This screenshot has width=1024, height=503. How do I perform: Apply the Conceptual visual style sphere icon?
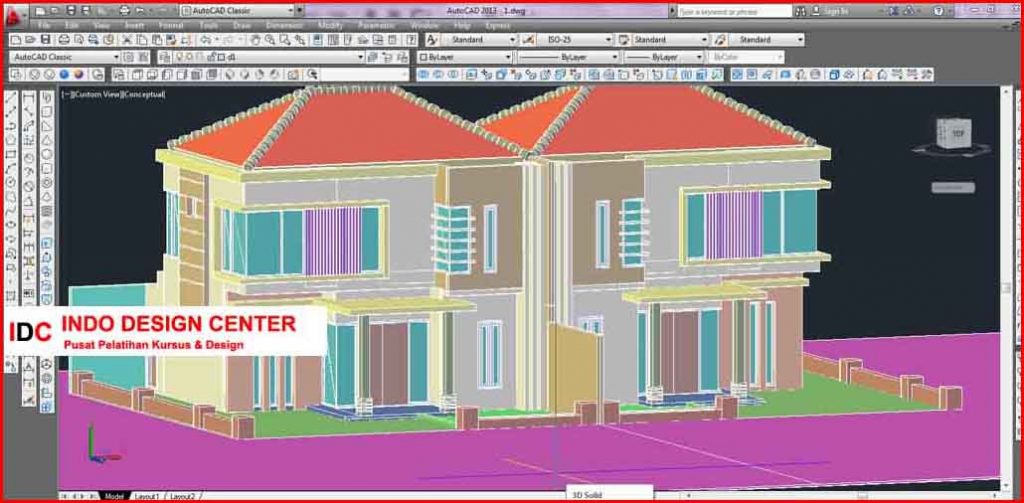click(79, 74)
